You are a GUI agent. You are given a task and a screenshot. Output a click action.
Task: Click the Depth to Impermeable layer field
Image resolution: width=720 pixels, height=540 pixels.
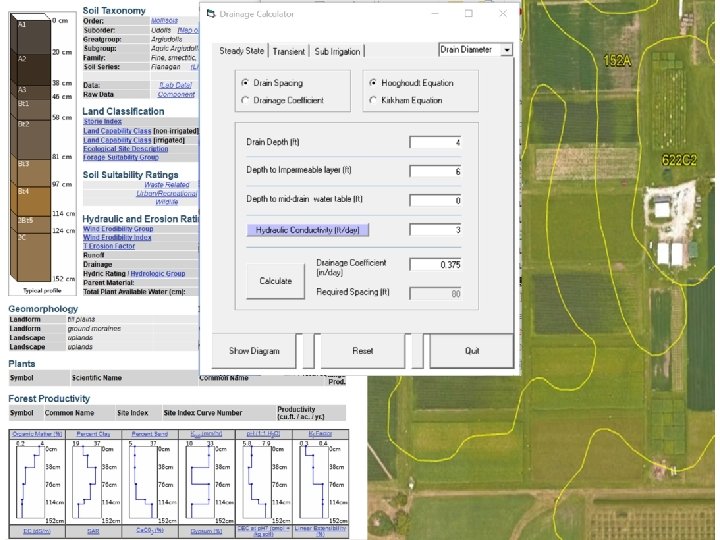(x=436, y=171)
